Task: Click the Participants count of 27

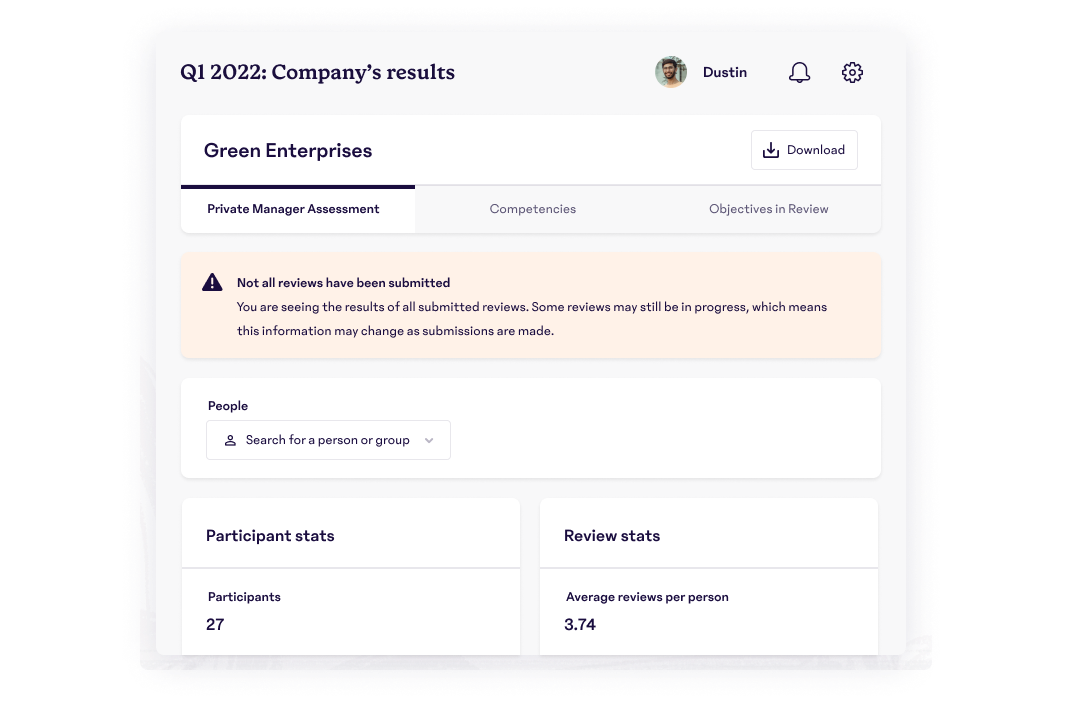Action: [215, 624]
